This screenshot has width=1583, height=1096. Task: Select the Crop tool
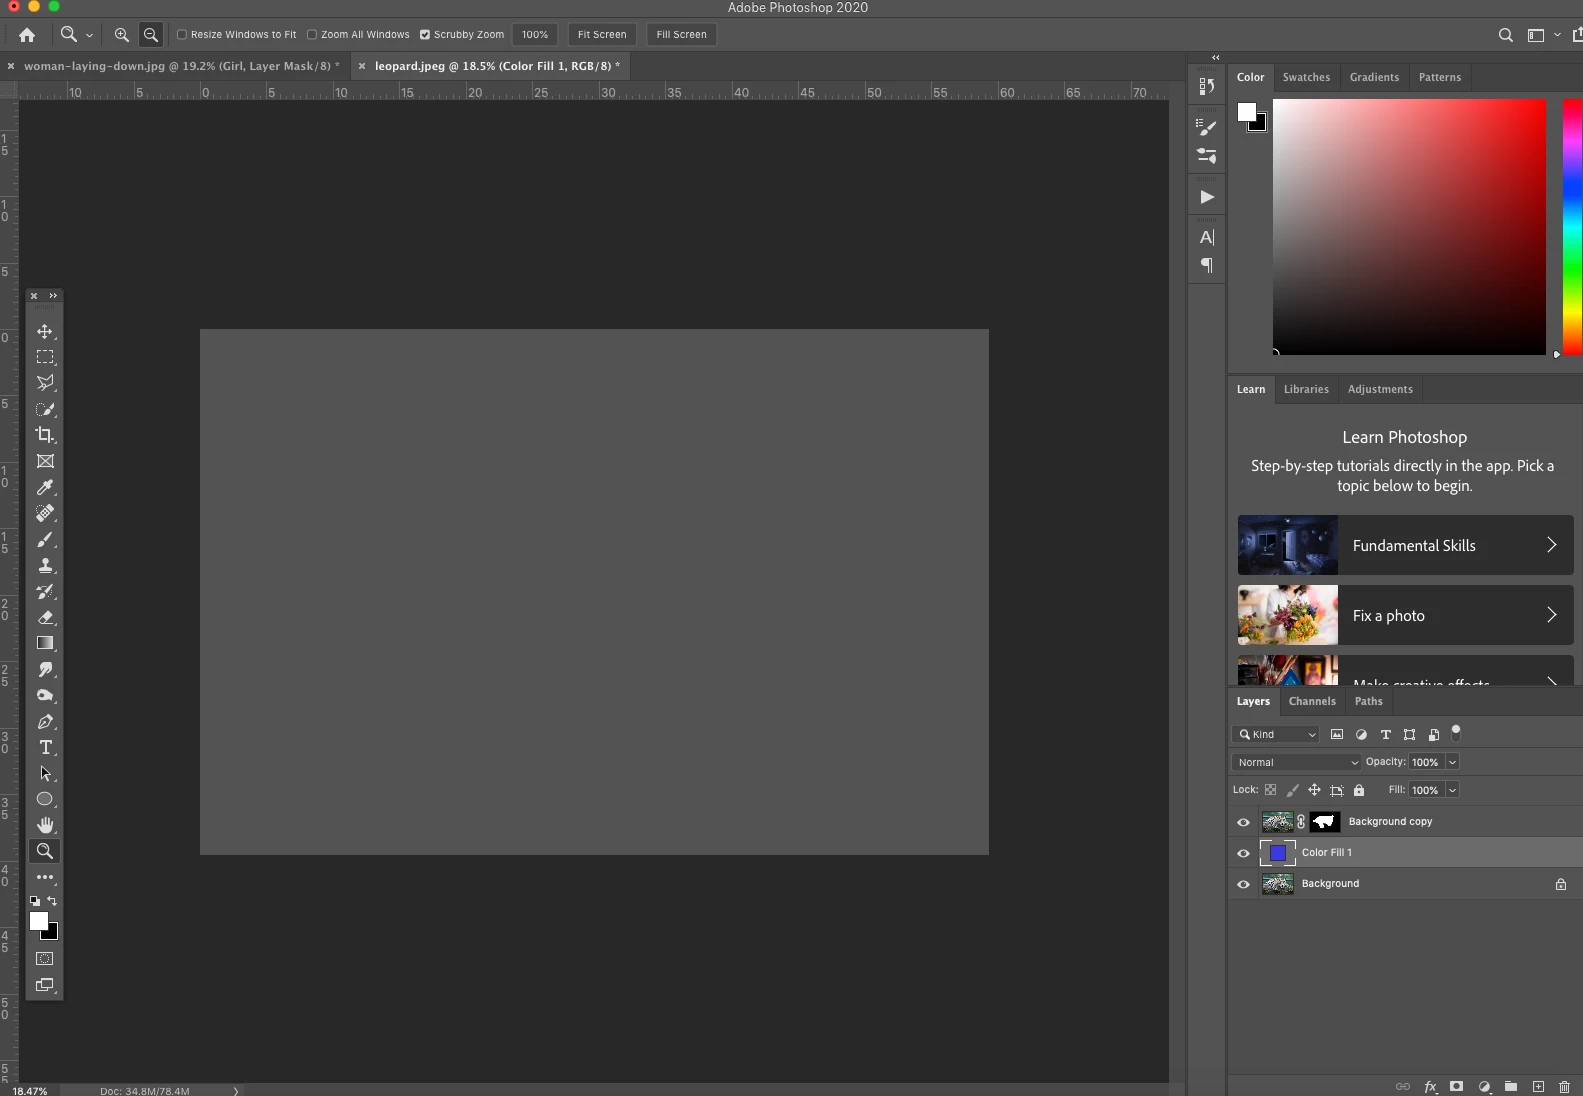(45, 435)
